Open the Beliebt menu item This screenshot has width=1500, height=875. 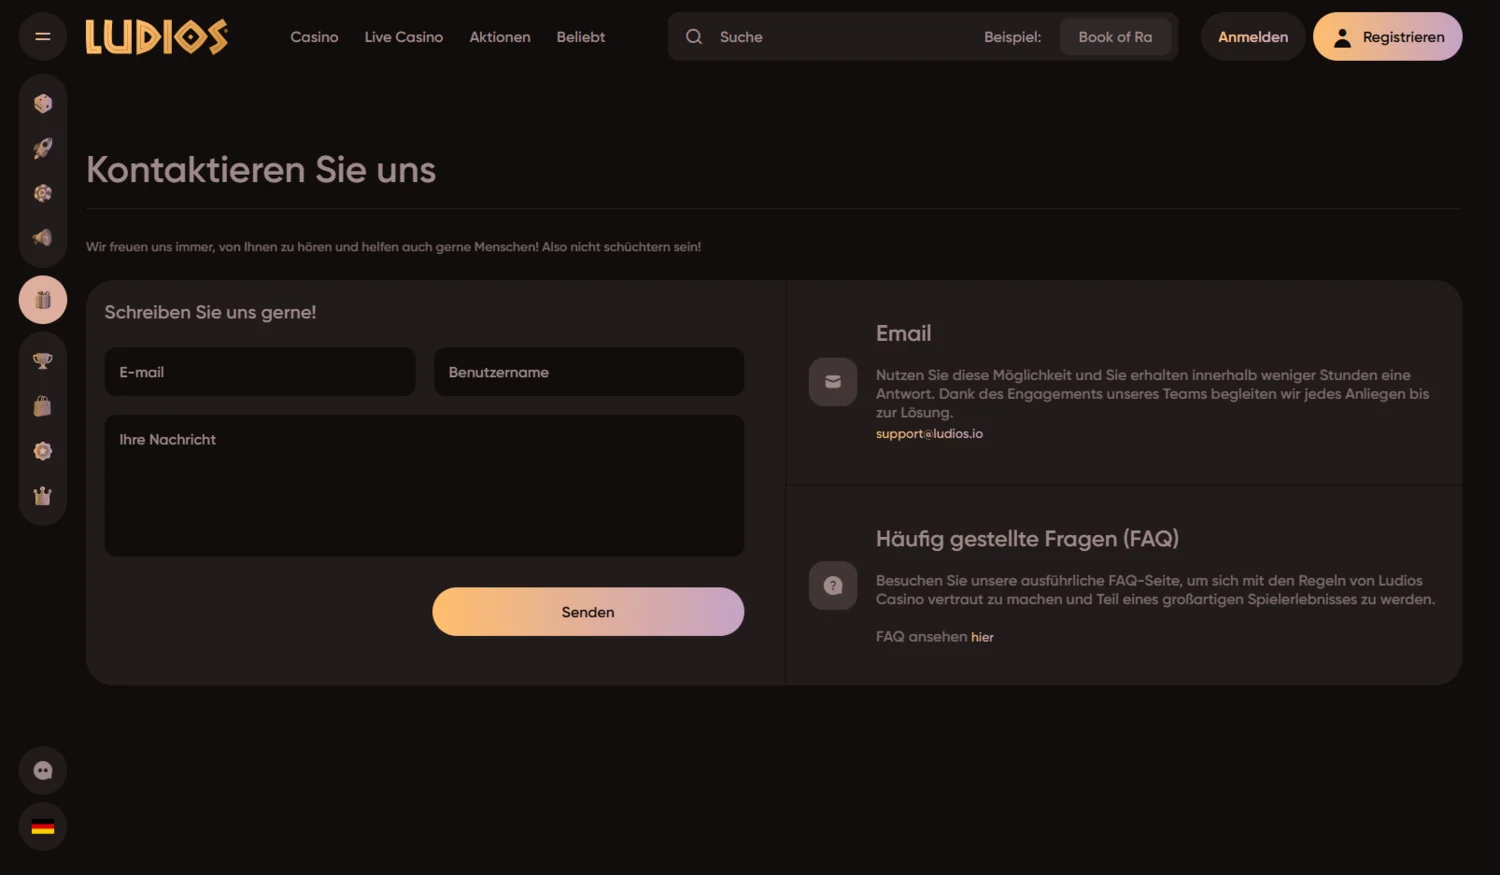click(581, 37)
